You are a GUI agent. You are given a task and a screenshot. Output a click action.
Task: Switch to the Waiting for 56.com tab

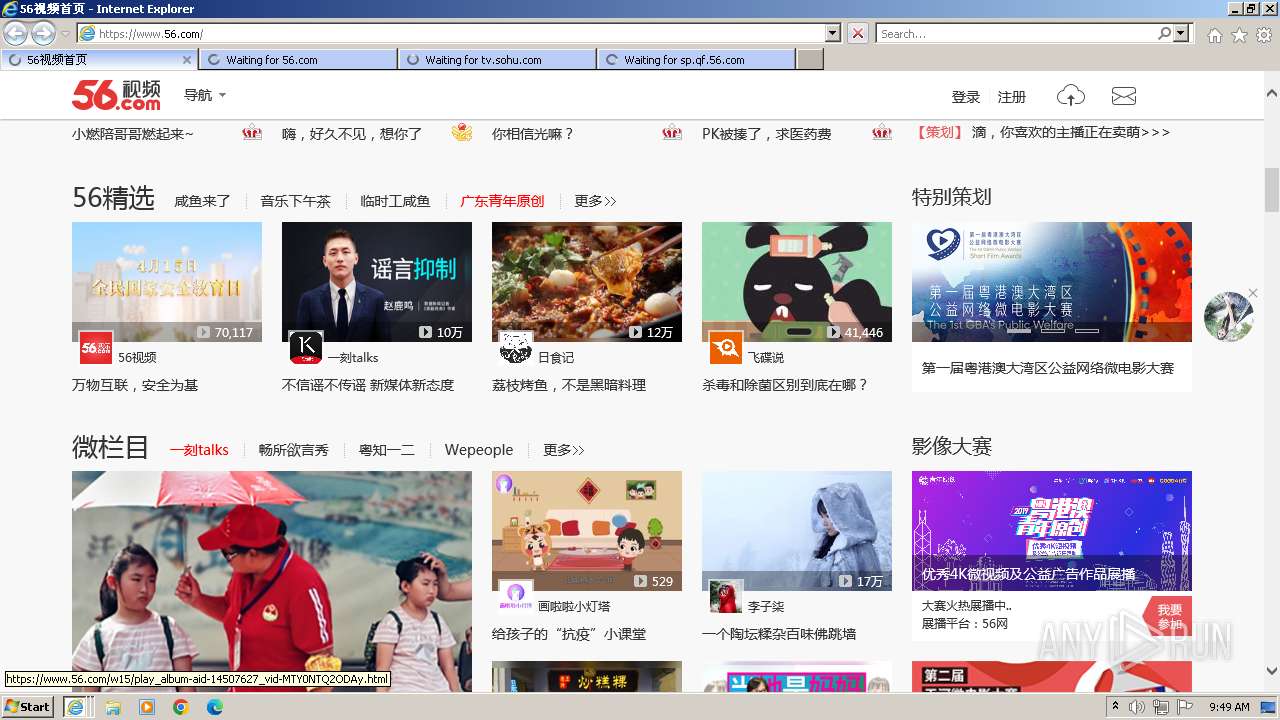(298, 60)
